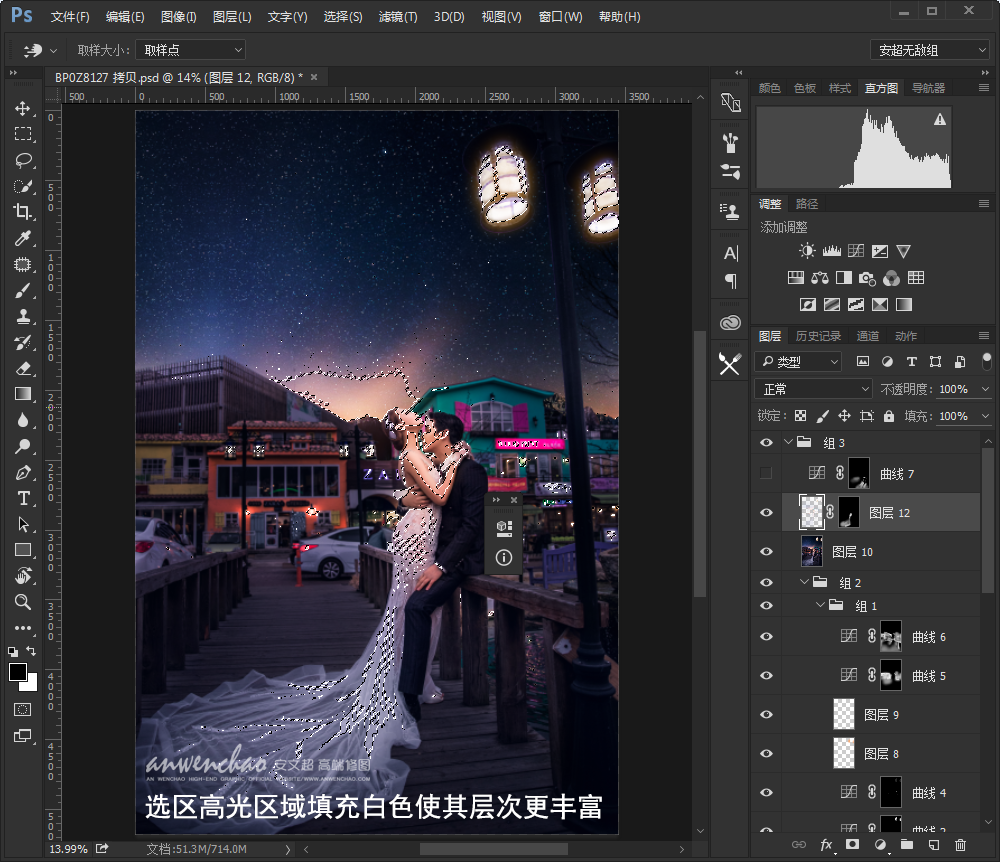This screenshot has height=862, width=1000.
Task: Open the 类型 layer filter dropdown
Action: click(x=798, y=362)
